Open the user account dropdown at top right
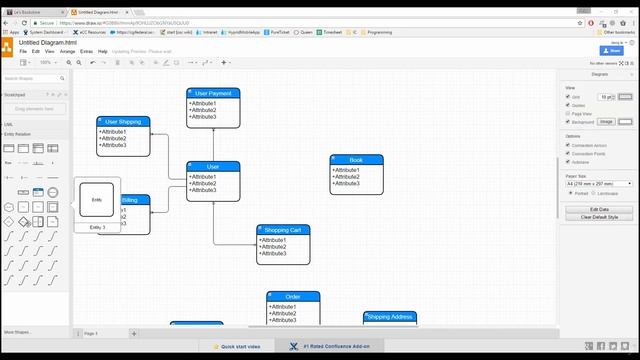This screenshot has width=640, height=360. (x=619, y=42)
